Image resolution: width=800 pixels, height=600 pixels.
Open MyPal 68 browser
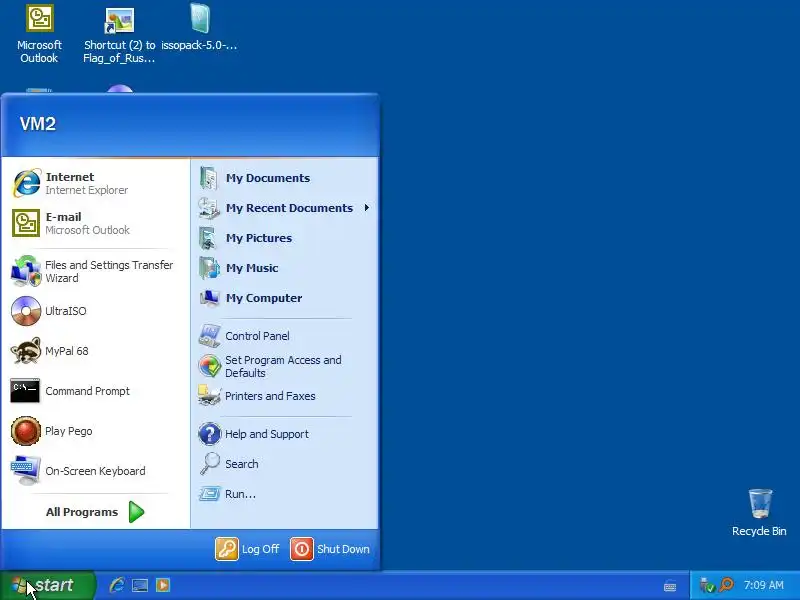(x=95, y=351)
